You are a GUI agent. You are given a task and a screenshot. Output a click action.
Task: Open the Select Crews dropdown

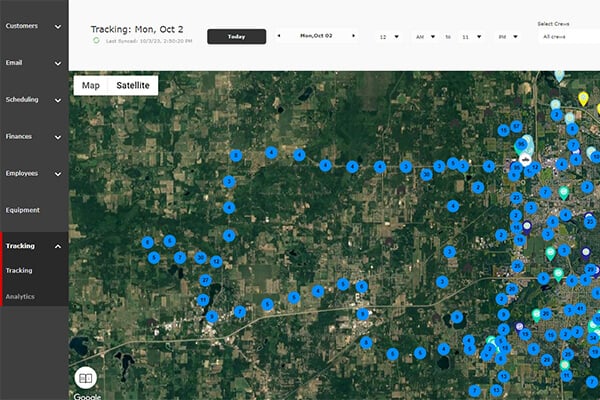tap(566, 37)
